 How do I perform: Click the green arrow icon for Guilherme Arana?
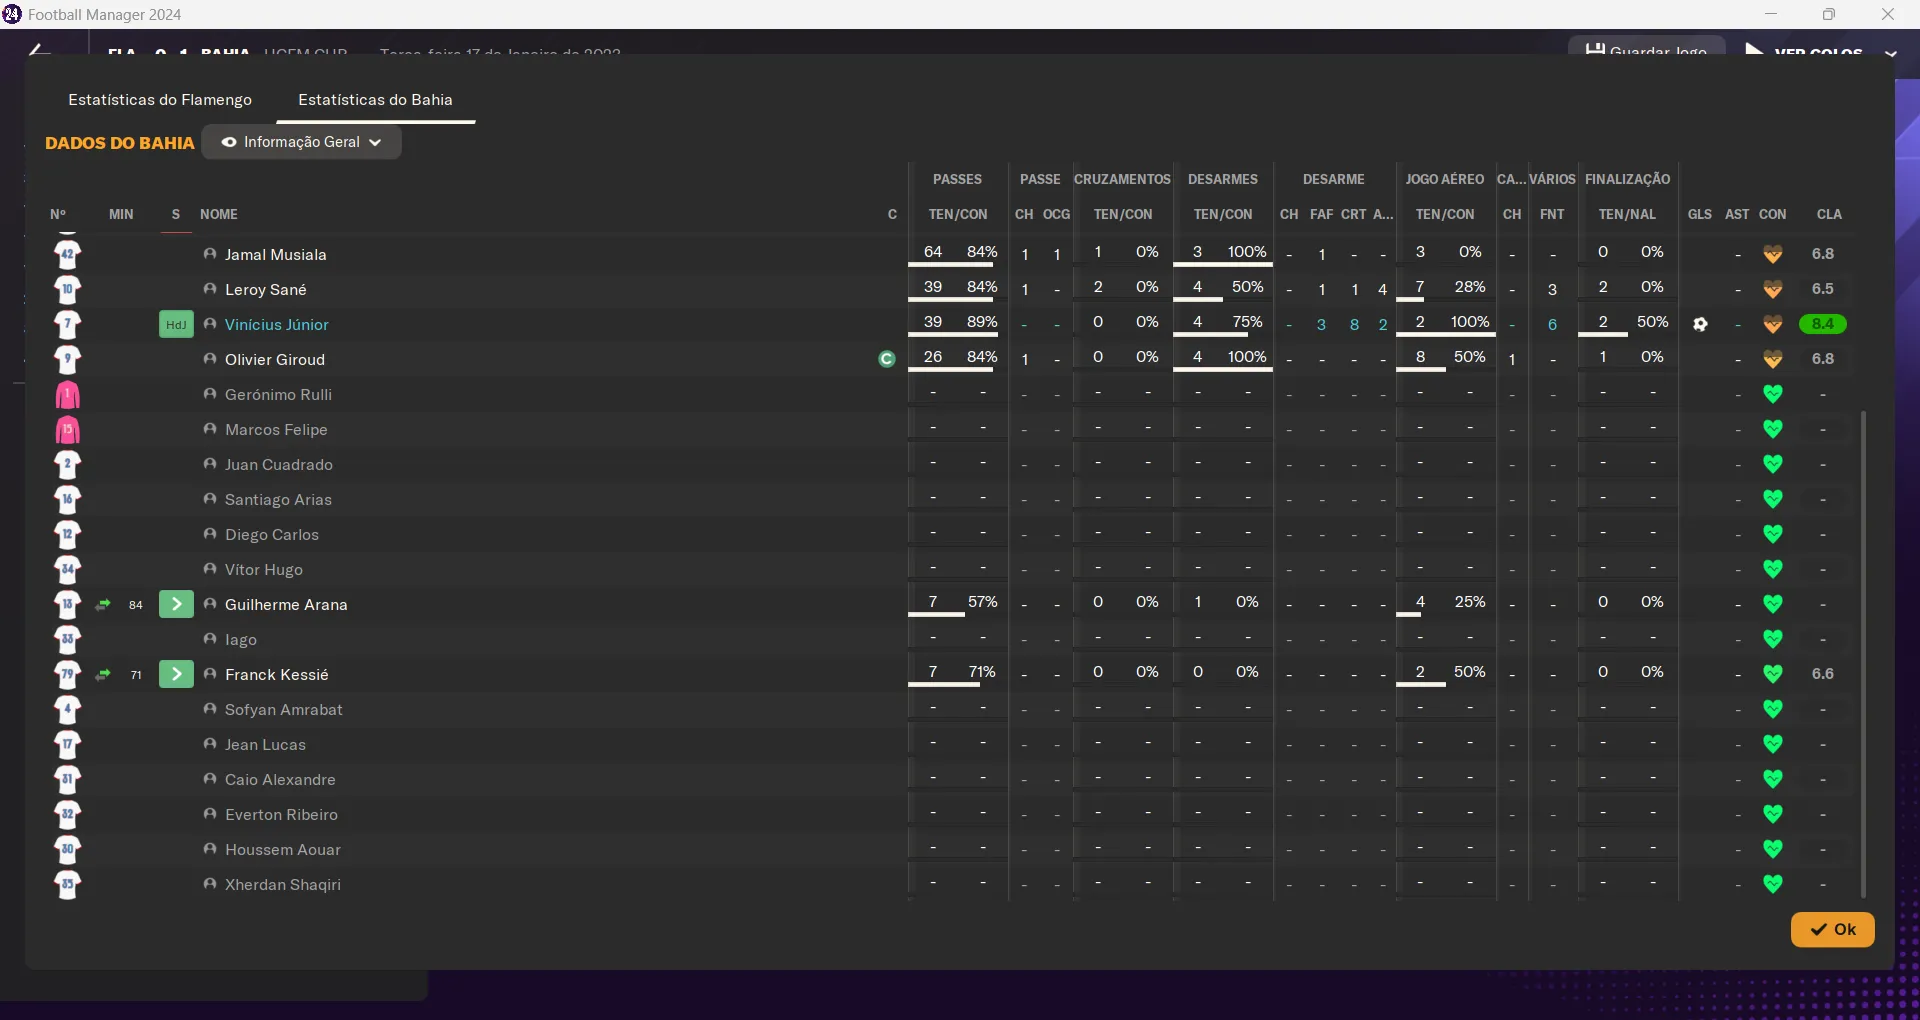click(x=176, y=604)
